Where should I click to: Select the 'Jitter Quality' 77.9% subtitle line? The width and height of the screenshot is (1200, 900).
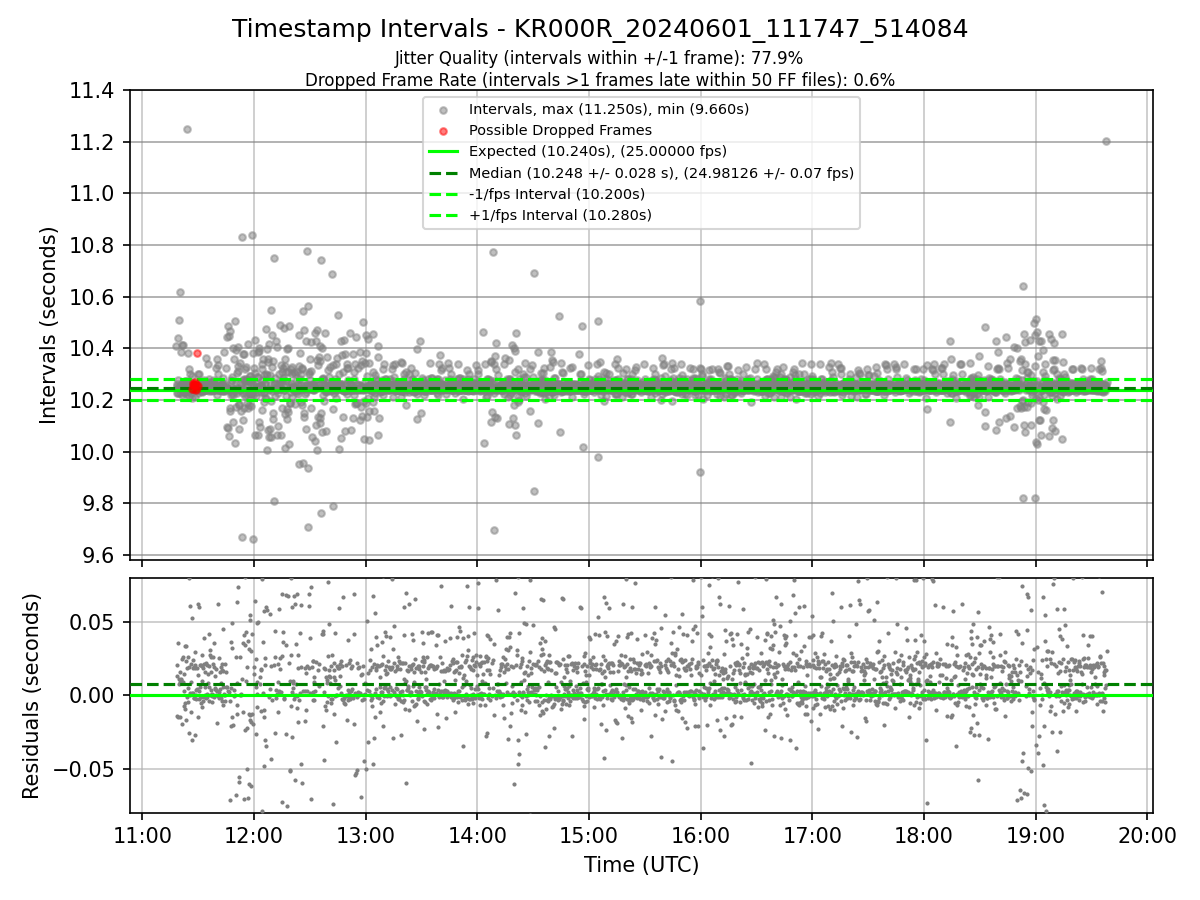click(x=599, y=58)
